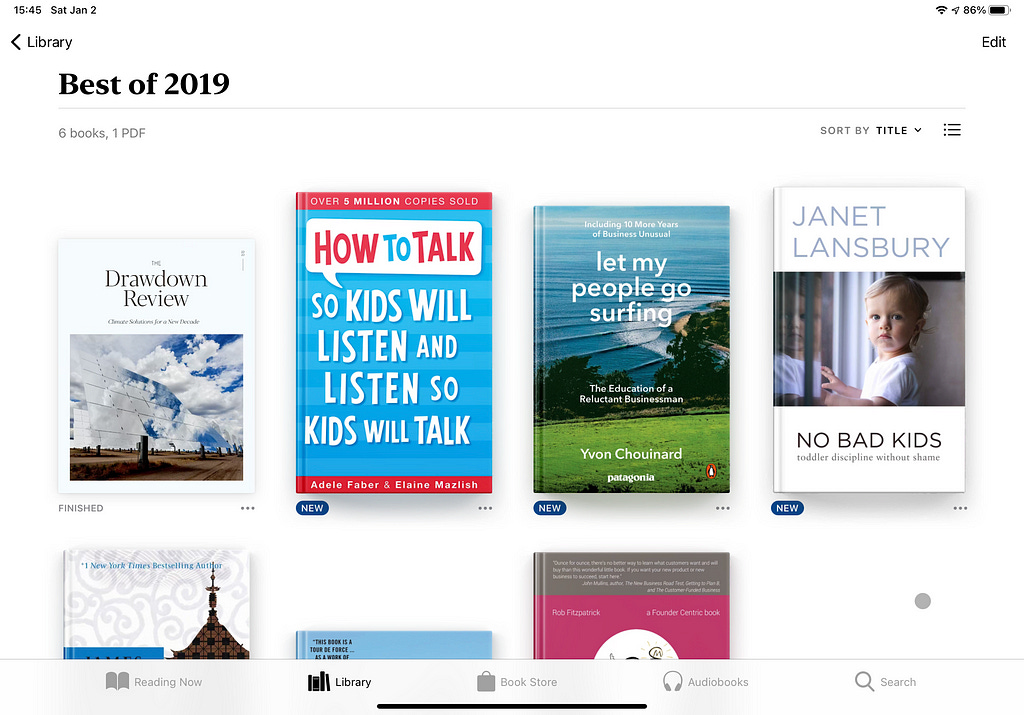The width and height of the screenshot is (1024, 715).
Task: Switch to list view icon
Action: click(952, 130)
